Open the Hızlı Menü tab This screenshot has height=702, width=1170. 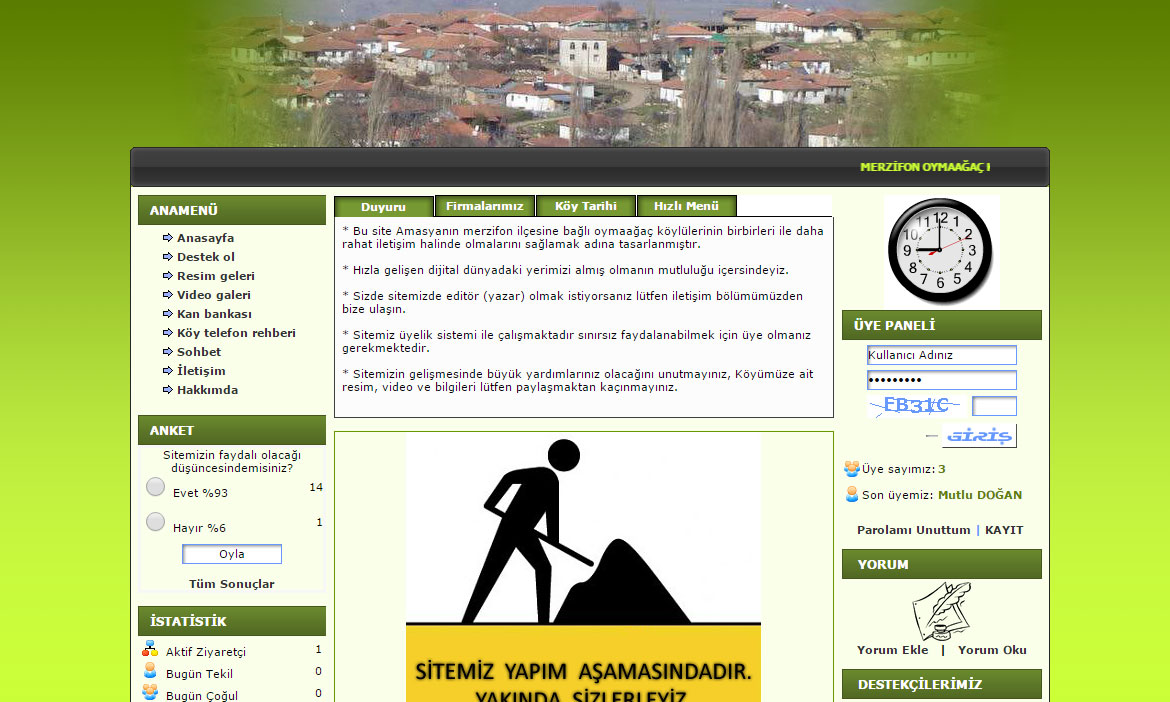686,206
